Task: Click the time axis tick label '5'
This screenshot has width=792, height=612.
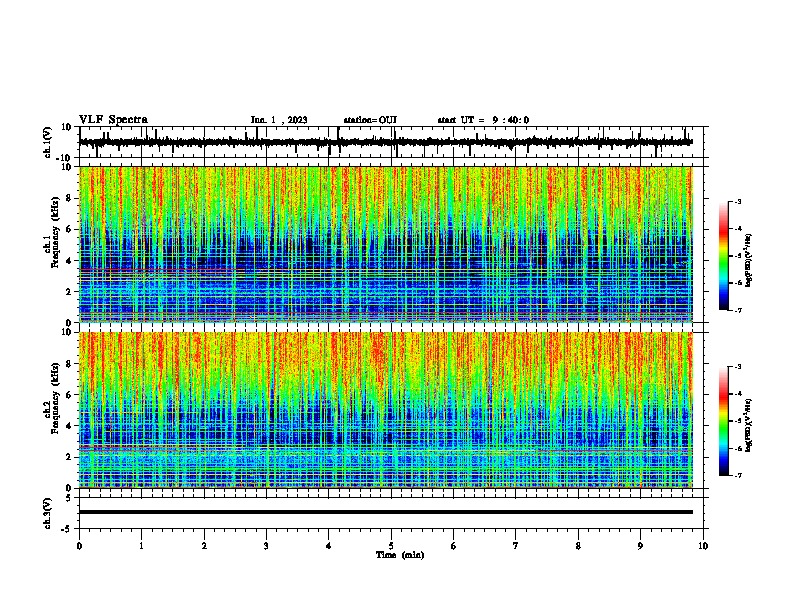Action: tap(391, 546)
